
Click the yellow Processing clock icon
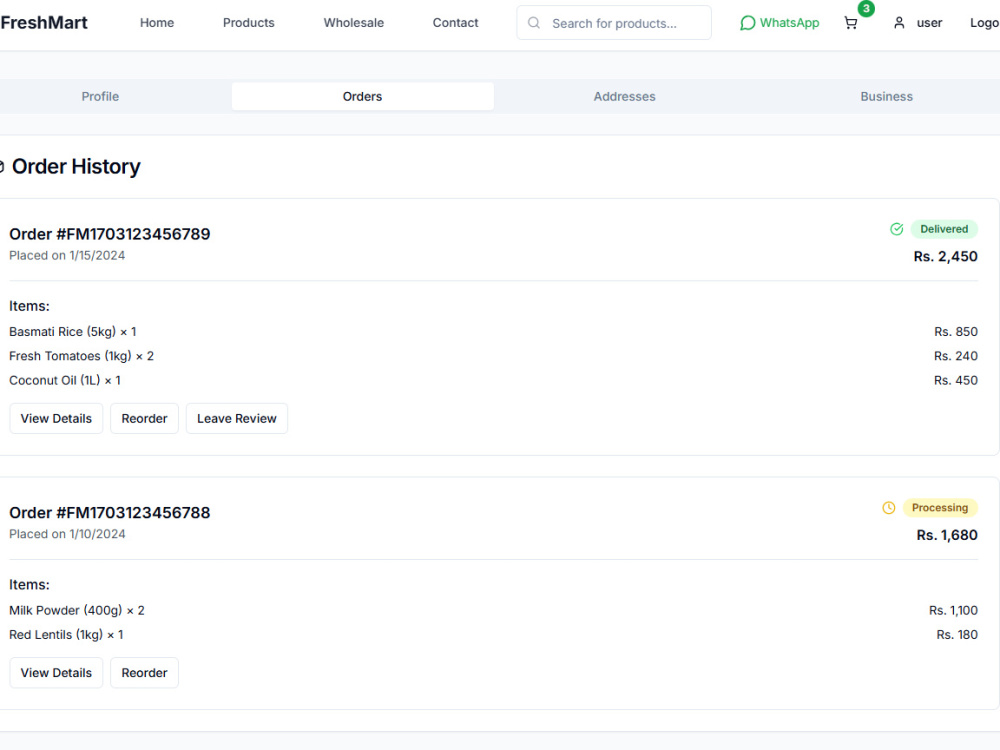click(888, 508)
